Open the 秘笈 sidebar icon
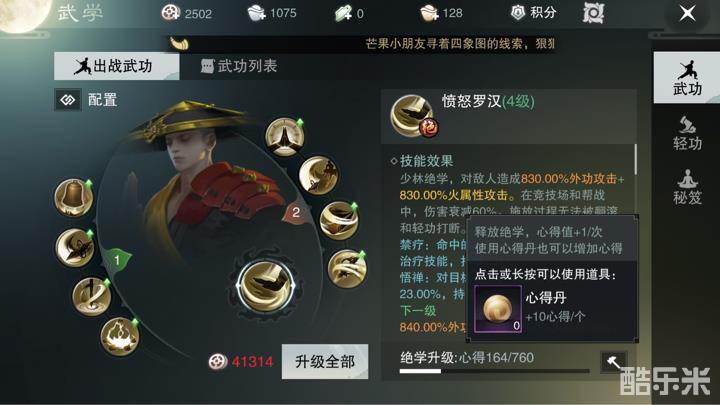This screenshot has width=720, height=405. (687, 187)
